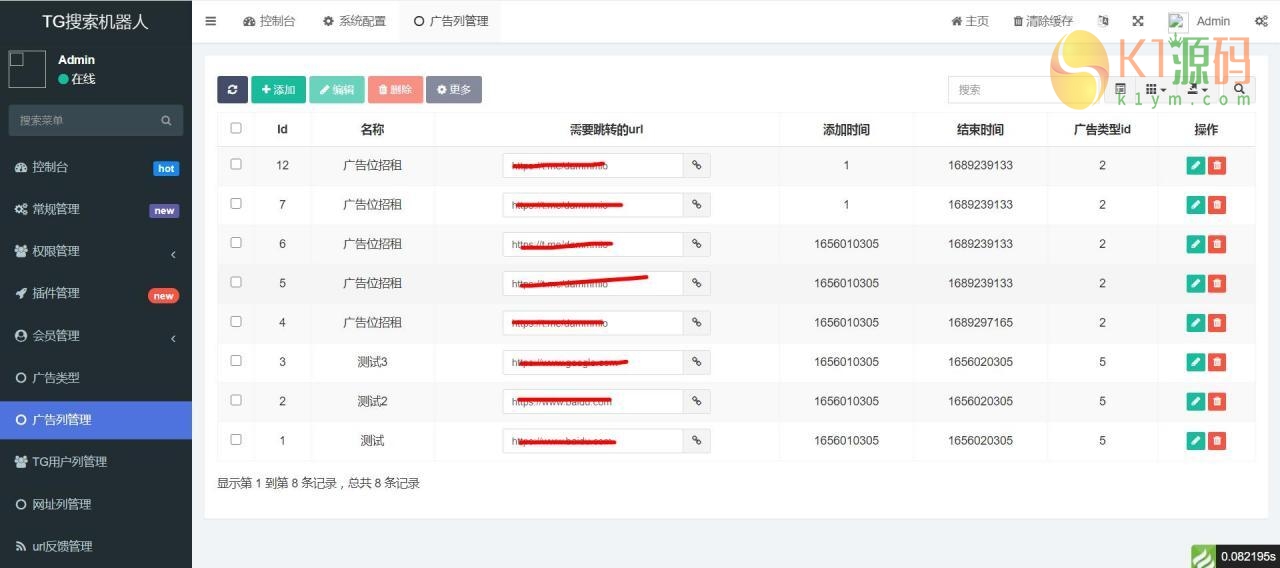Open 广告类型 in the sidebar
1280x568 pixels.
pyautogui.click(x=96, y=378)
